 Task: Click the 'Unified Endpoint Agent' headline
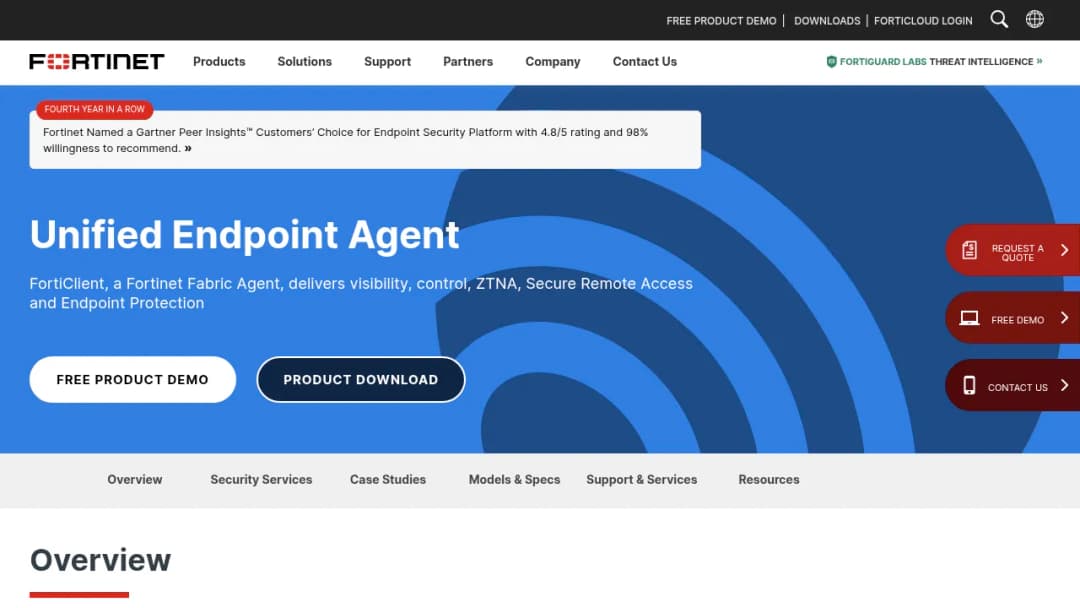pyautogui.click(x=244, y=235)
